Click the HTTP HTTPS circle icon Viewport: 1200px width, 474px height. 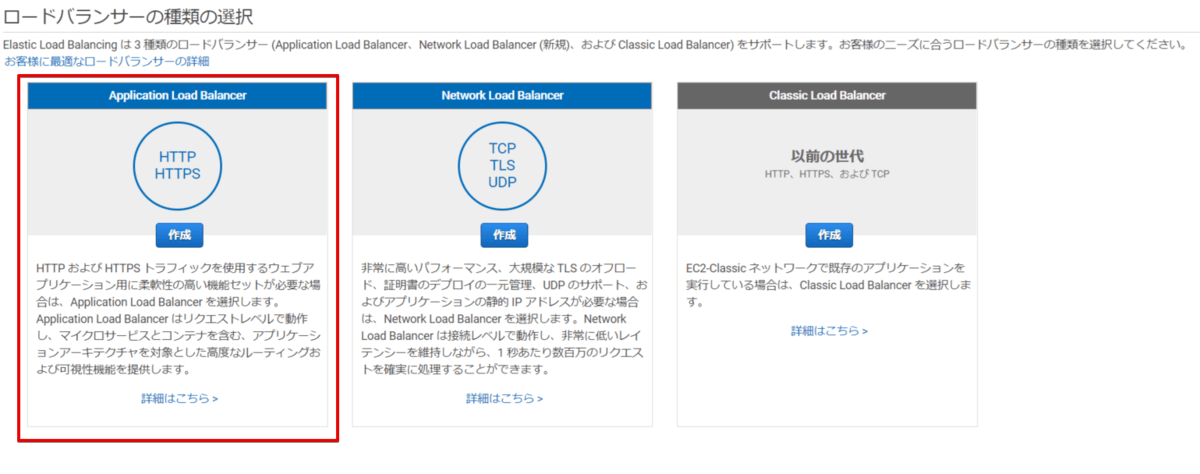pos(178,165)
